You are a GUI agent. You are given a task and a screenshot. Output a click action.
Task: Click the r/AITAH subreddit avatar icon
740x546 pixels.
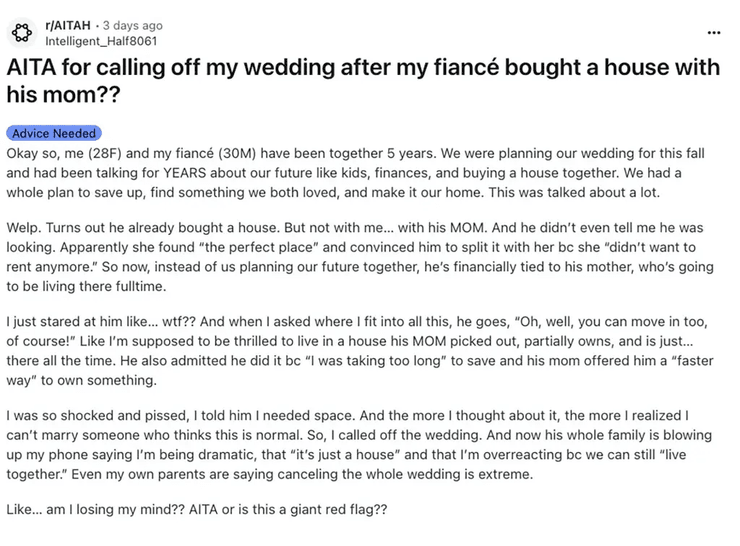tap(23, 33)
